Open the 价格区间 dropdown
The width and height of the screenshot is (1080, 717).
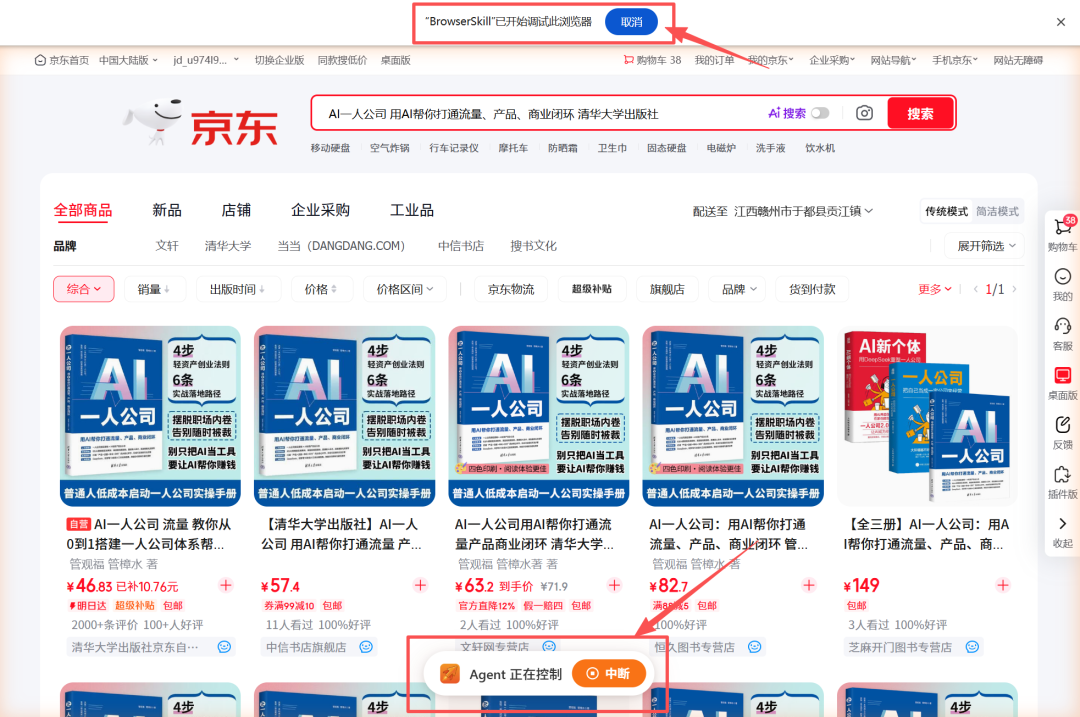pyautogui.click(x=404, y=289)
